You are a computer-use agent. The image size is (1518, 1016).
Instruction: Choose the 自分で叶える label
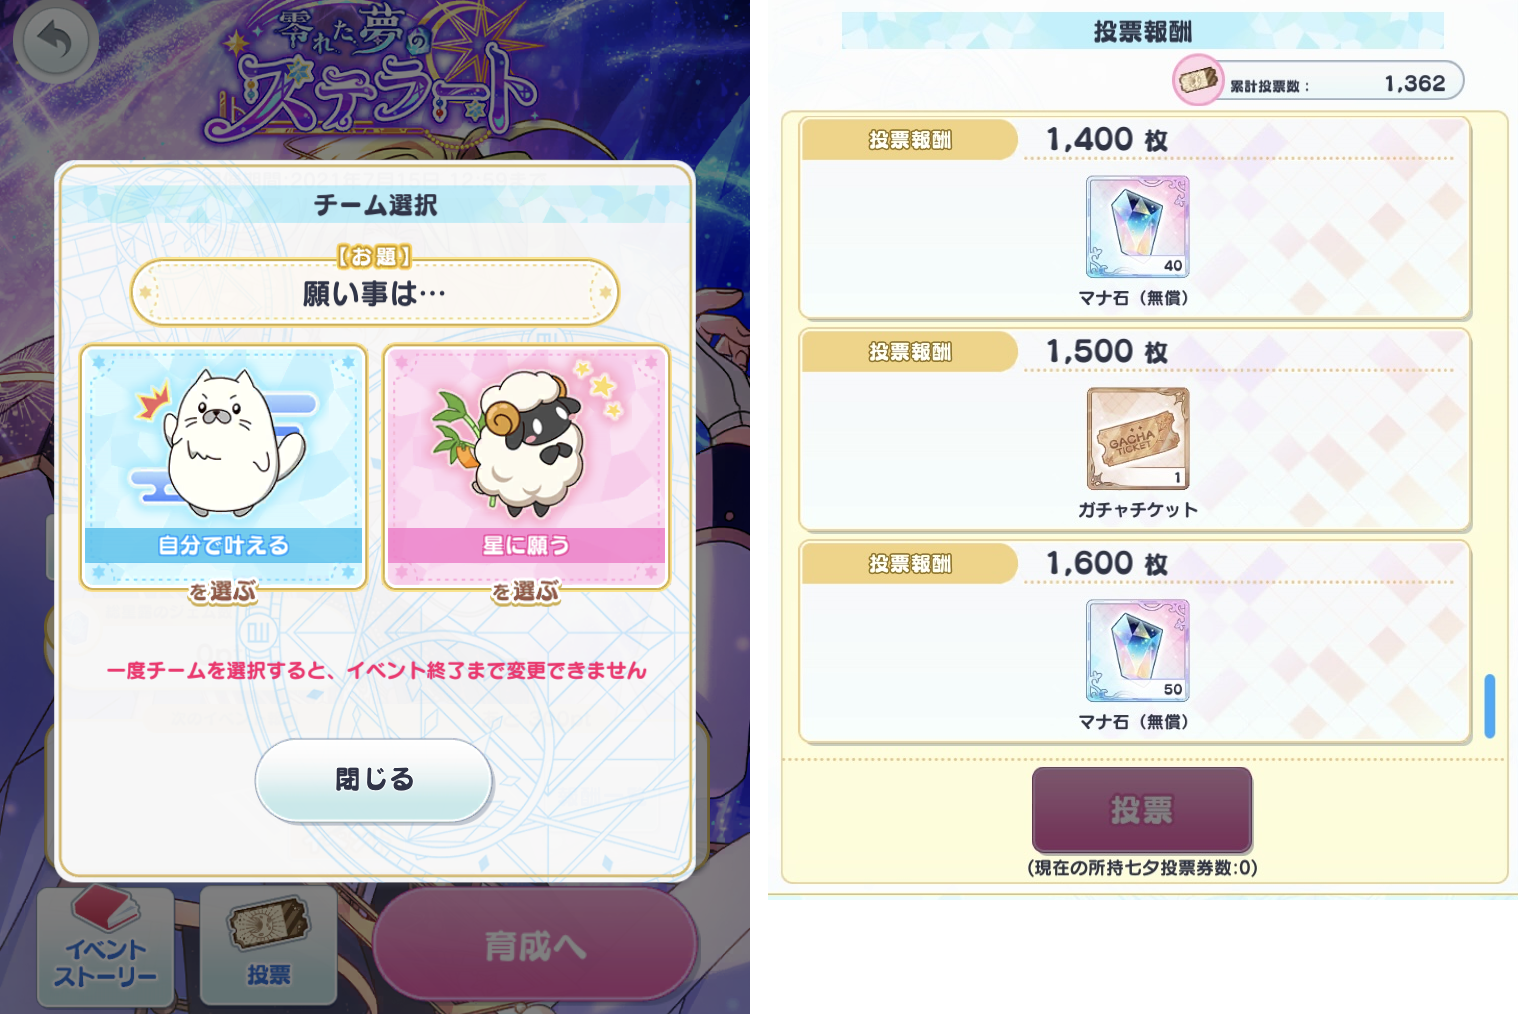223,545
